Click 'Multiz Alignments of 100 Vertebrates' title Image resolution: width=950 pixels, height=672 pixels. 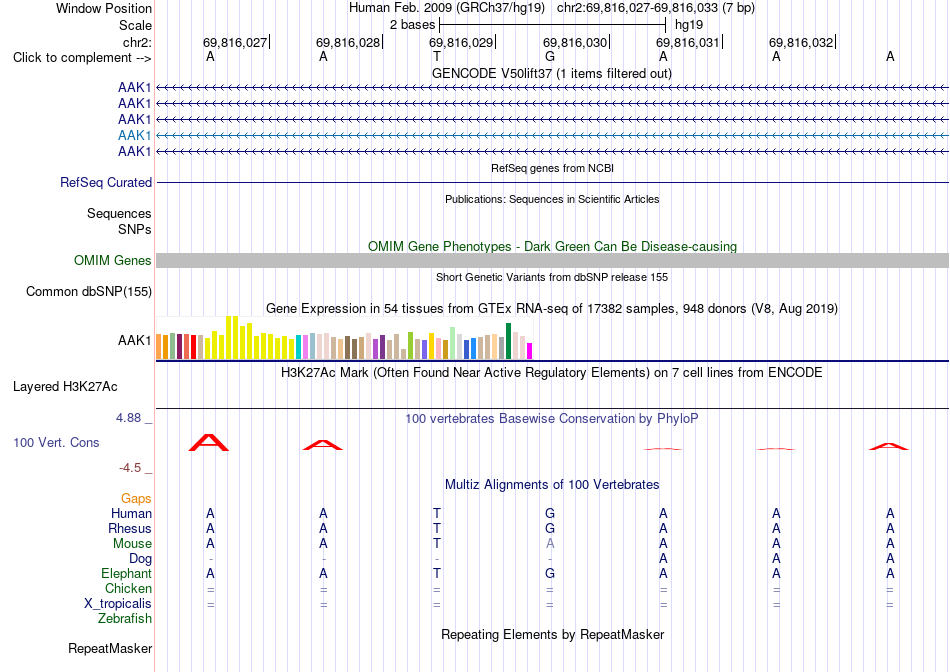pos(552,485)
